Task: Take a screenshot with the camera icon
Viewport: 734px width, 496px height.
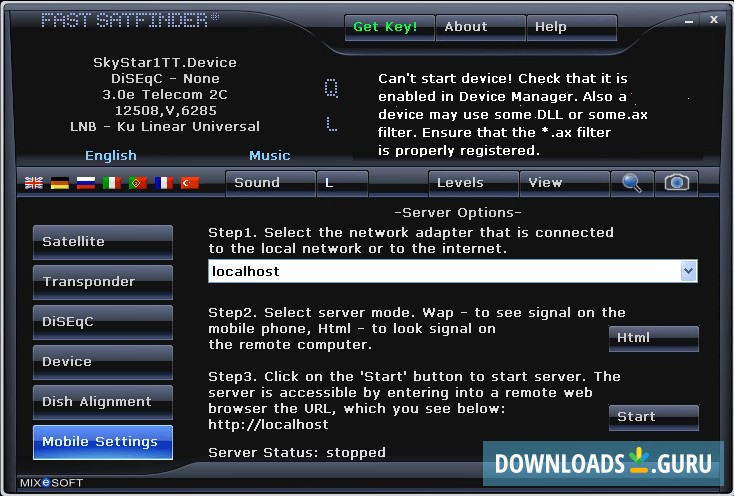Action: tap(676, 183)
